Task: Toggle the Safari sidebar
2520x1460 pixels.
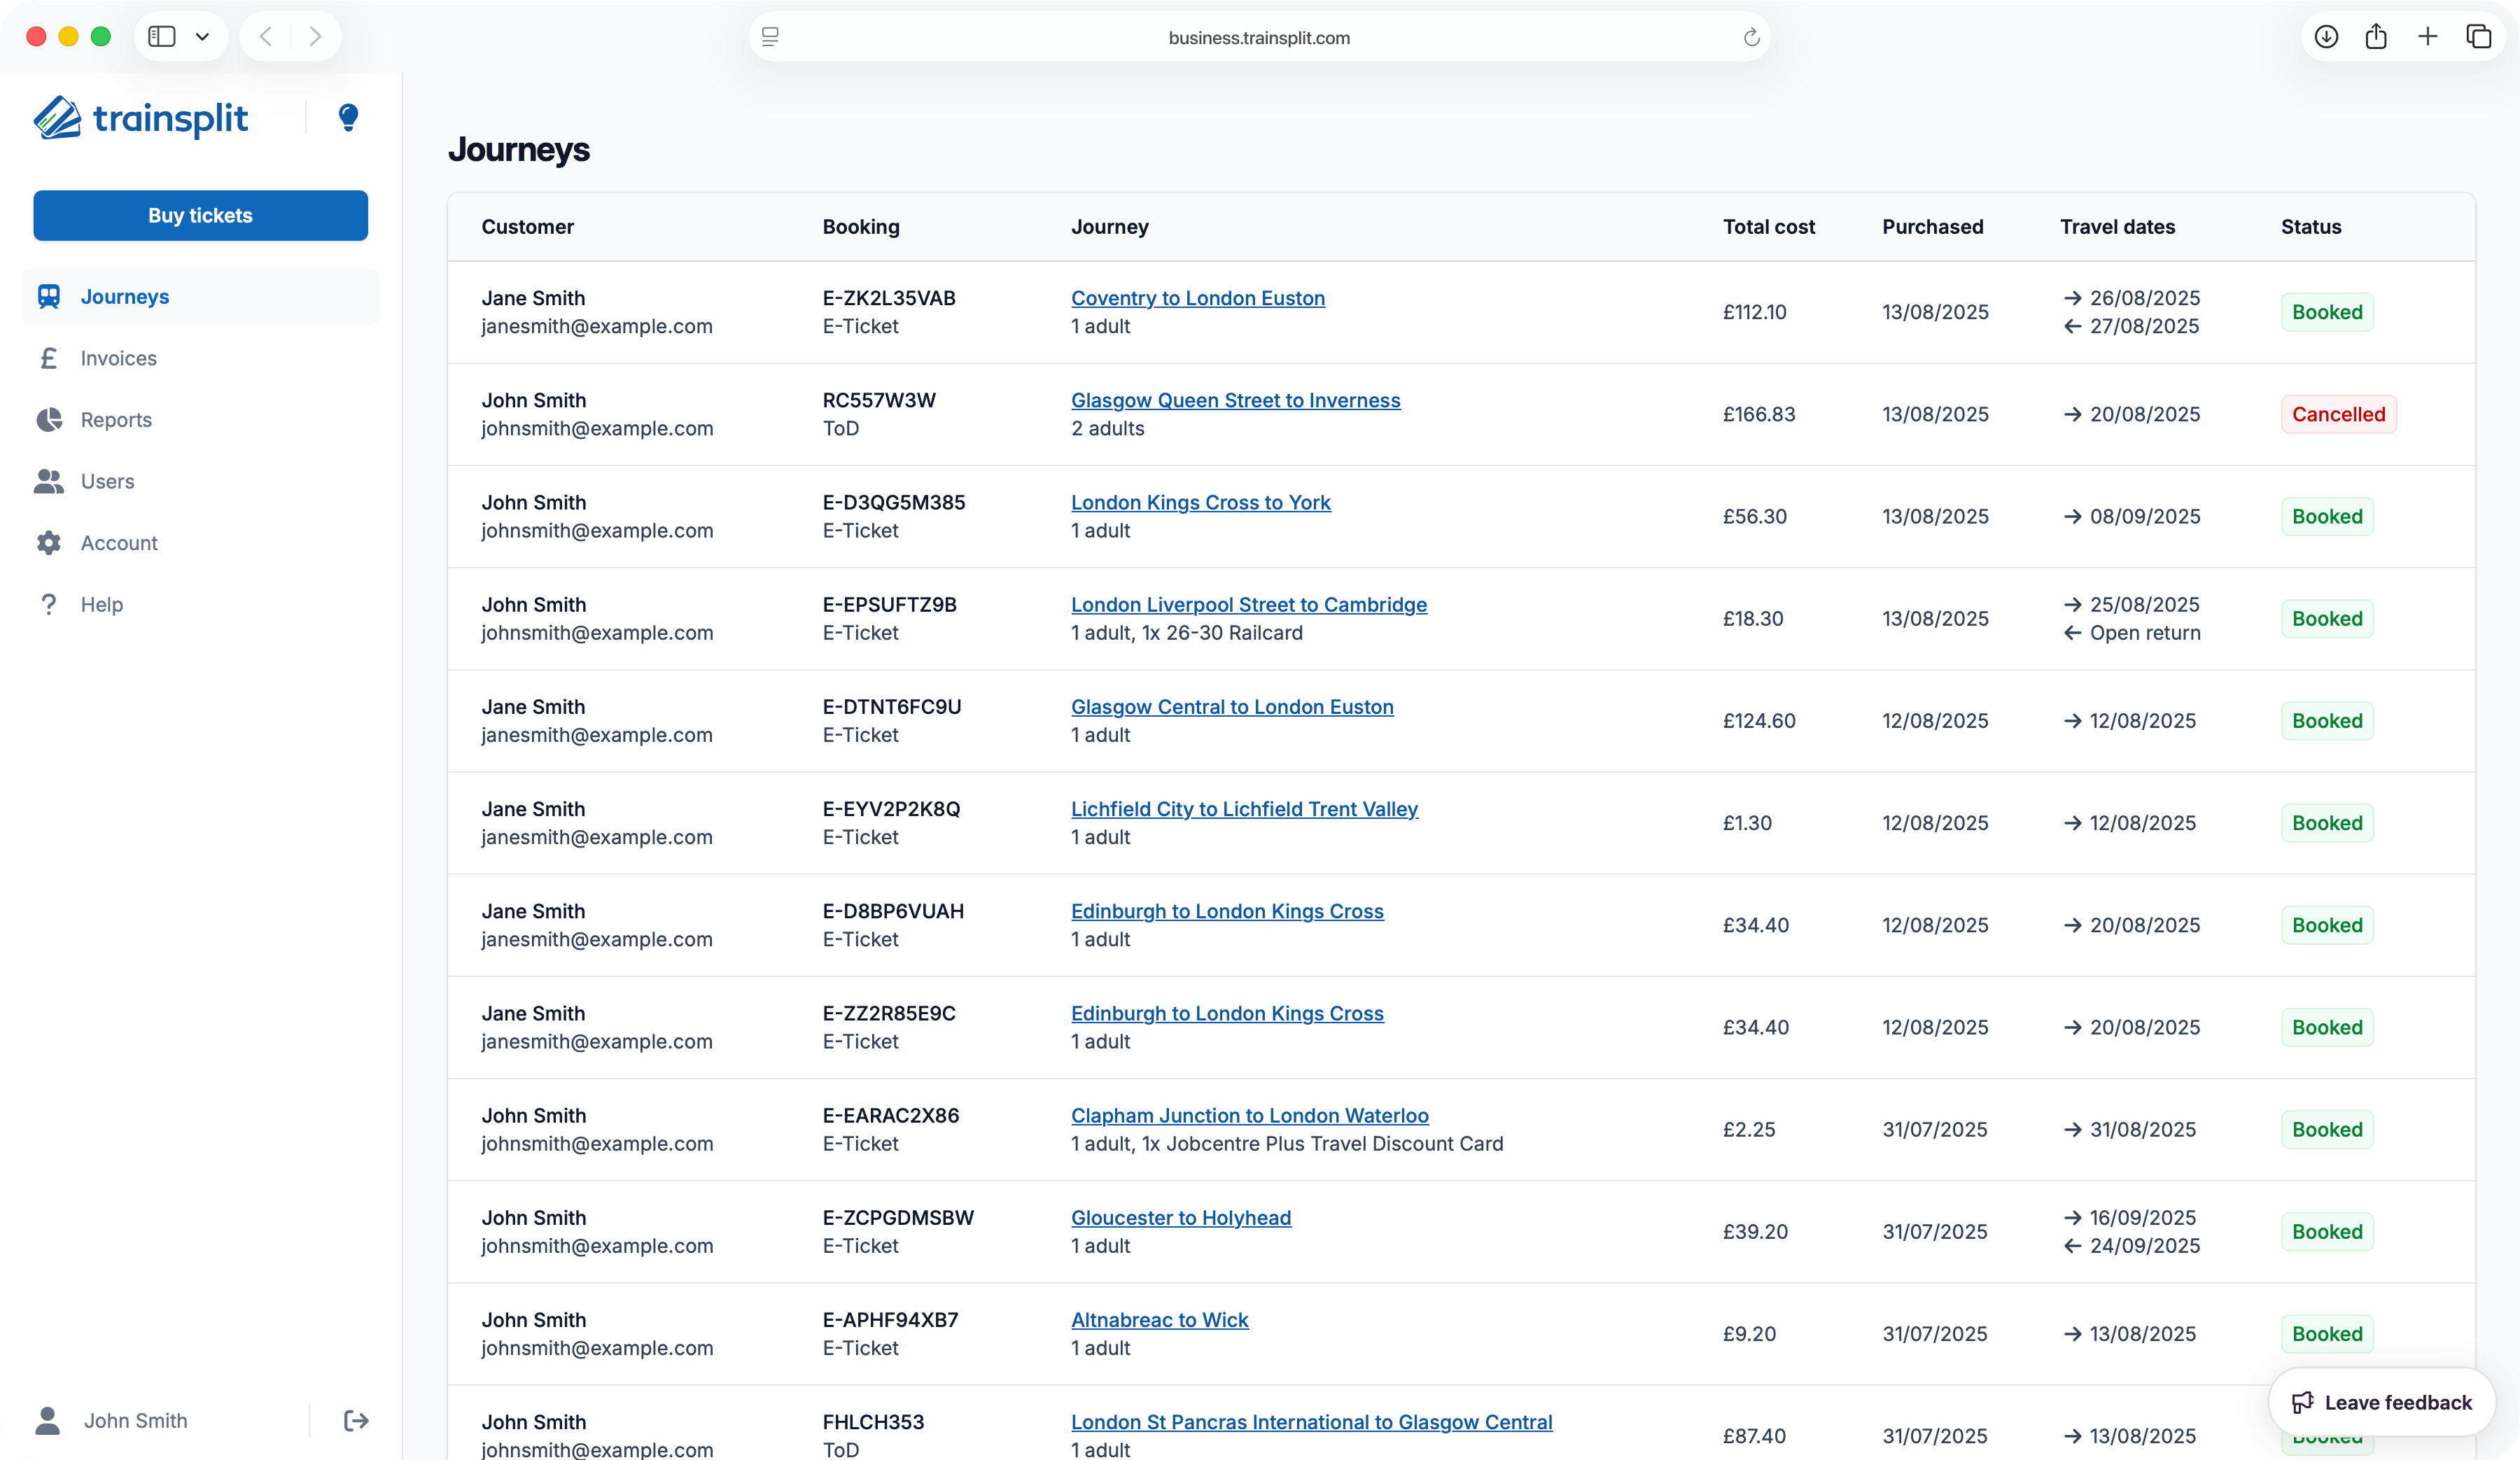Action: 162,37
